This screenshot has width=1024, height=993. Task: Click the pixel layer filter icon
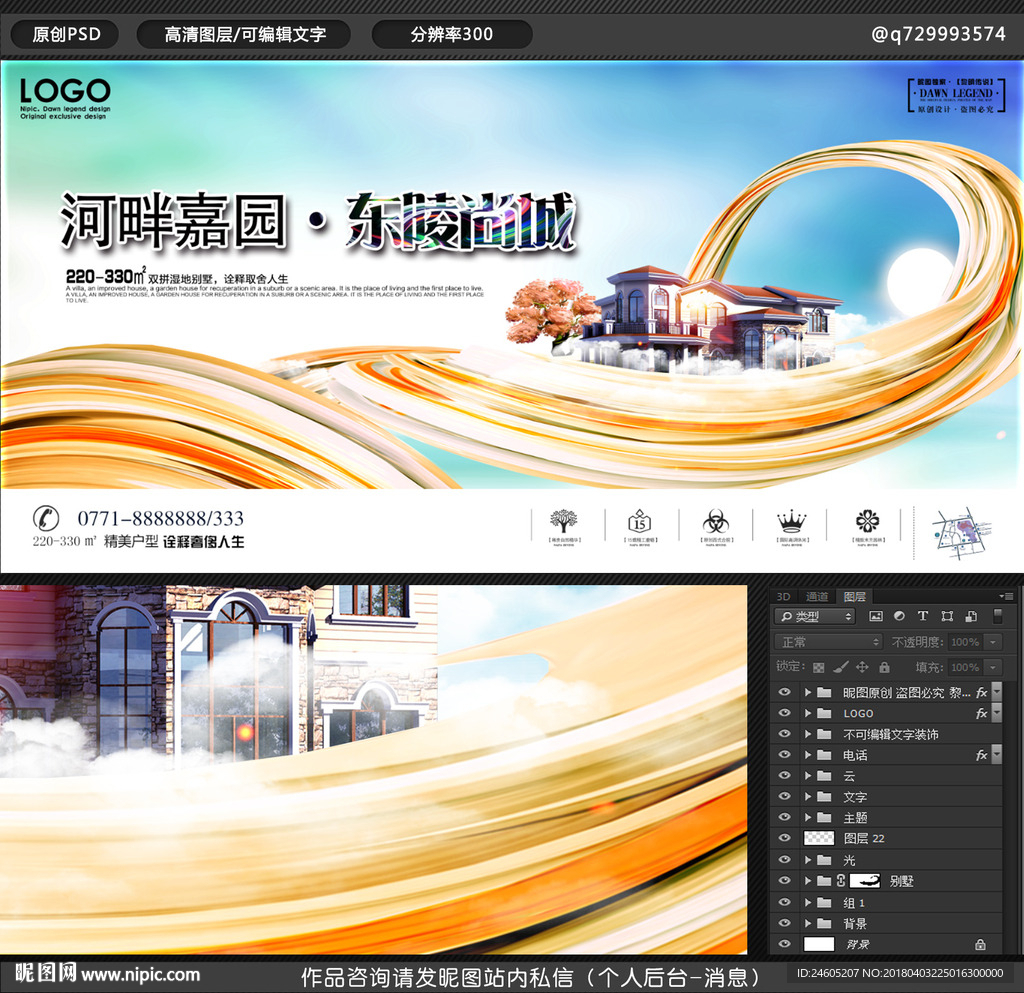pyautogui.click(x=876, y=616)
